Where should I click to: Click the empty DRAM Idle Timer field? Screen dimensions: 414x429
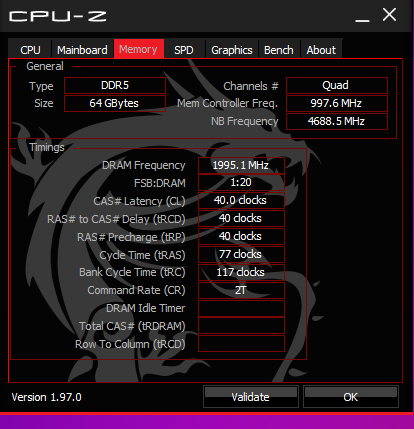pos(241,308)
